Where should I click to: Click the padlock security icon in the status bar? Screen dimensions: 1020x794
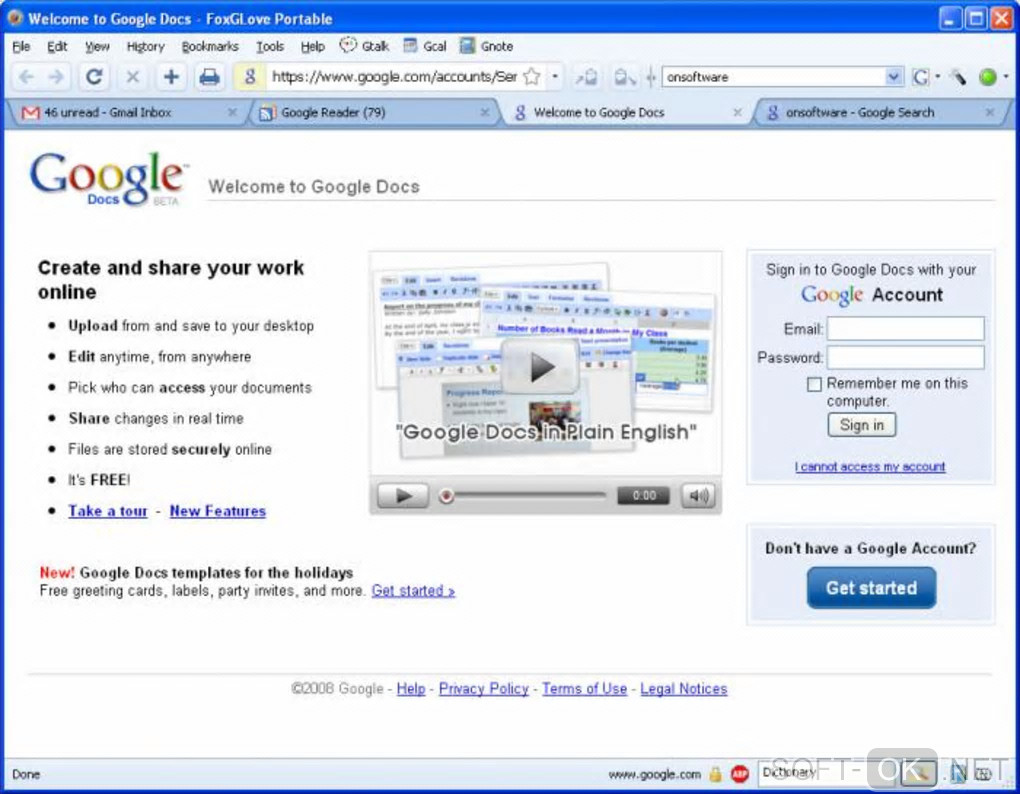click(x=716, y=774)
